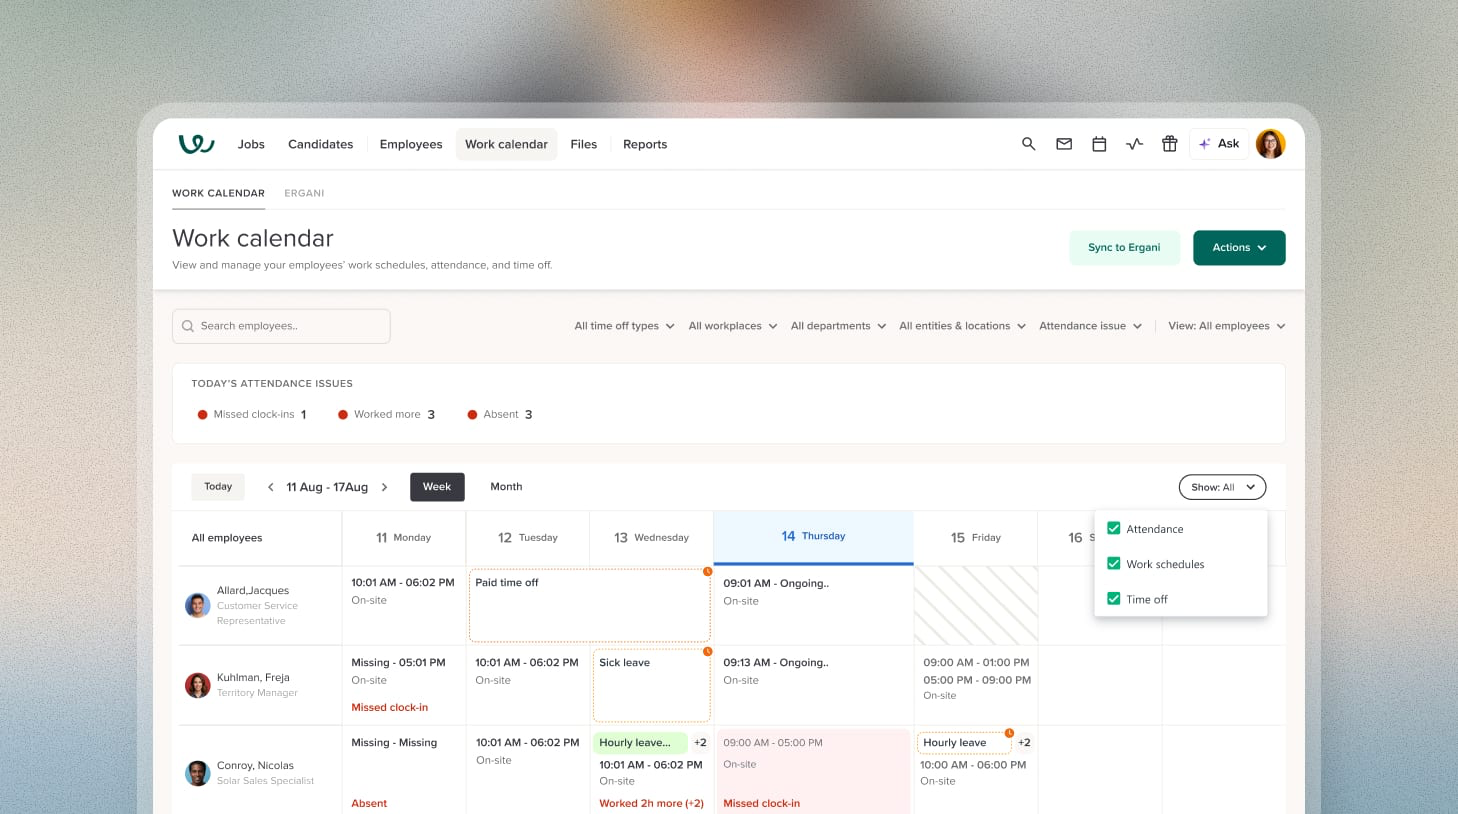The height and width of the screenshot is (814, 1458).
Task: Open View: All employees dropdown
Action: click(x=1226, y=326)
